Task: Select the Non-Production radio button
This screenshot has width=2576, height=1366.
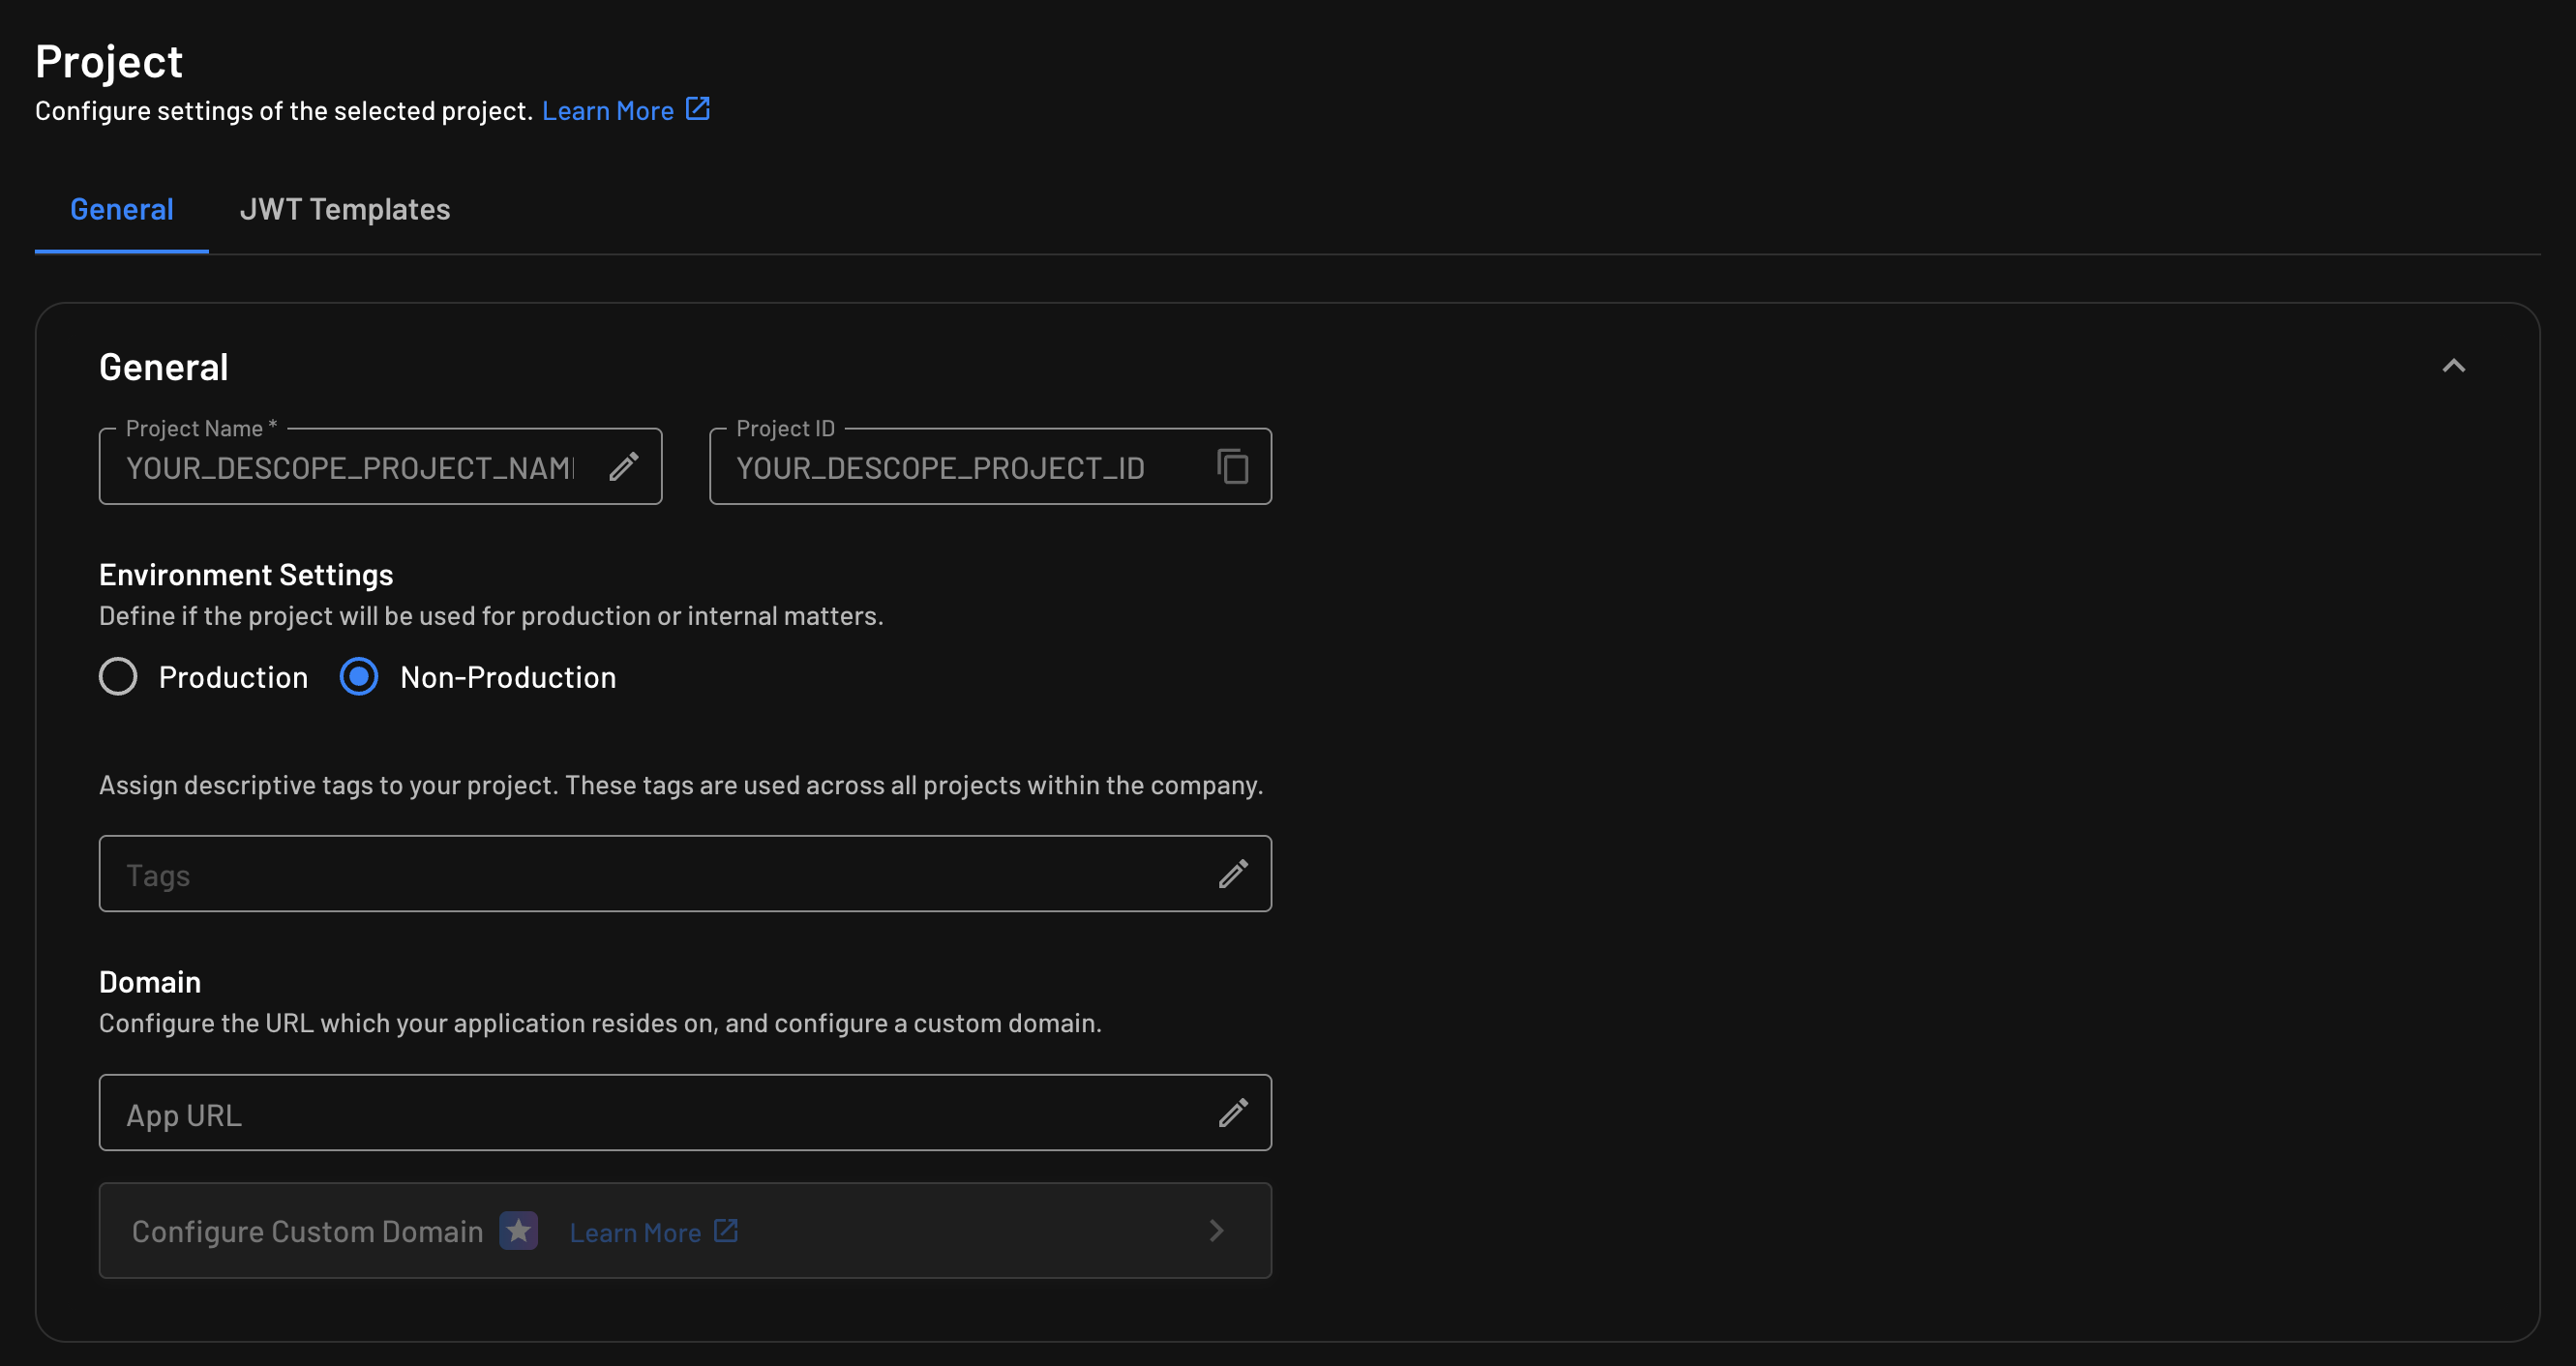Action: pos(358,676)
